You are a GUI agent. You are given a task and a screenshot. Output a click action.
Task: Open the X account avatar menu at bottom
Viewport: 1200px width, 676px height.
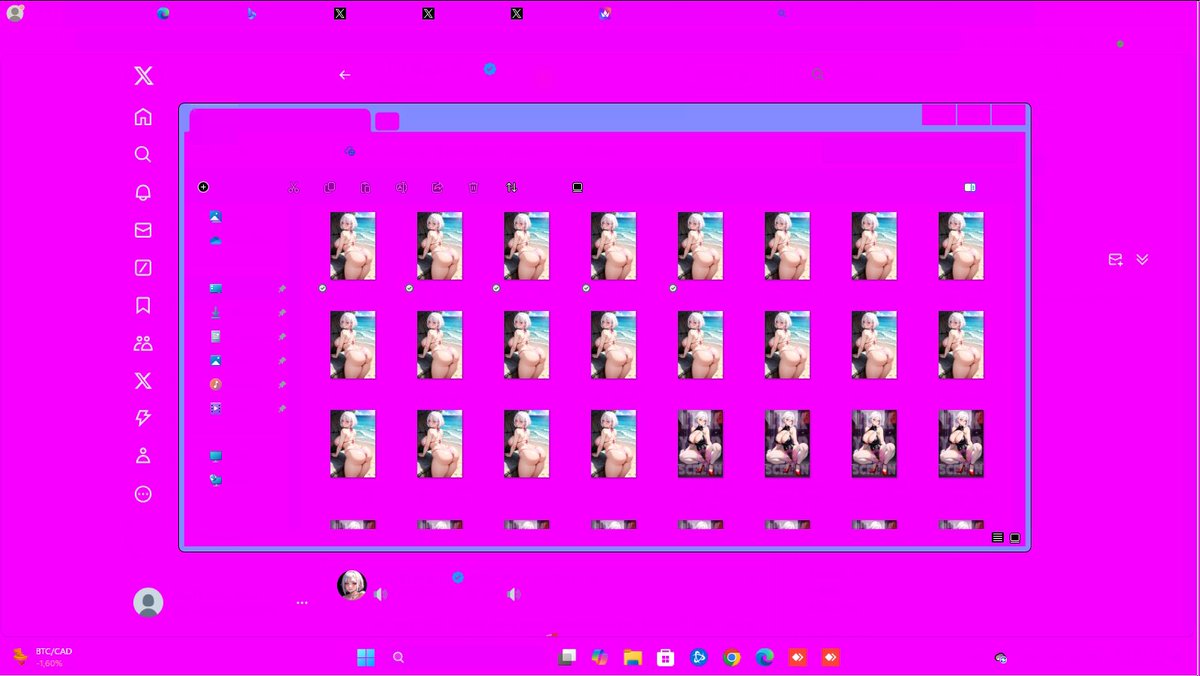coord(148,602)
